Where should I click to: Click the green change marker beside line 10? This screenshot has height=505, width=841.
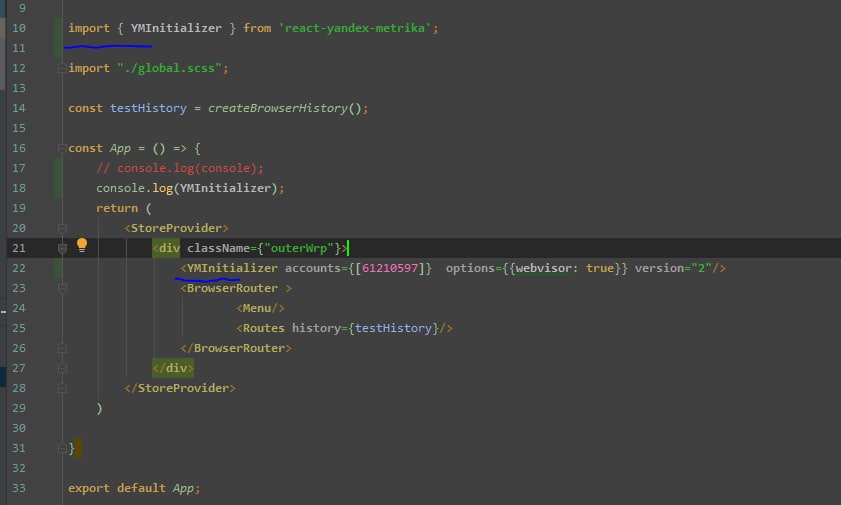tap(58, 38)
